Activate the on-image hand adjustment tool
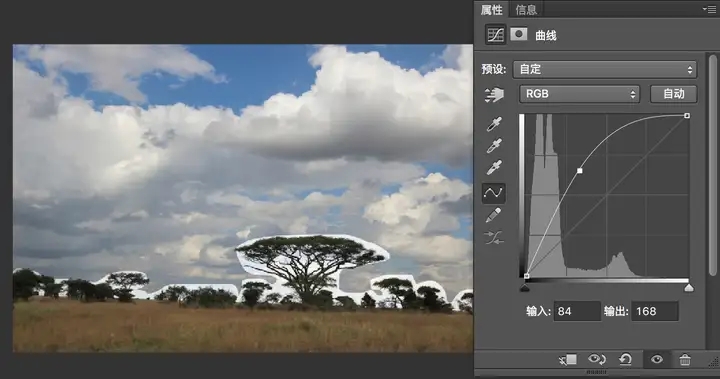Viewport: 720px width, 379px height. point(494,95)
